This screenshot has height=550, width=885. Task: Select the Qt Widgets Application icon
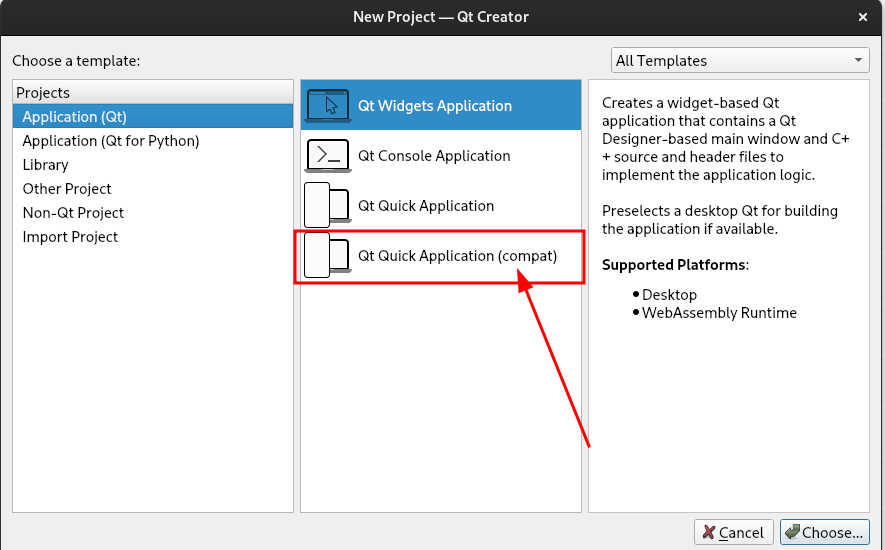328,106
